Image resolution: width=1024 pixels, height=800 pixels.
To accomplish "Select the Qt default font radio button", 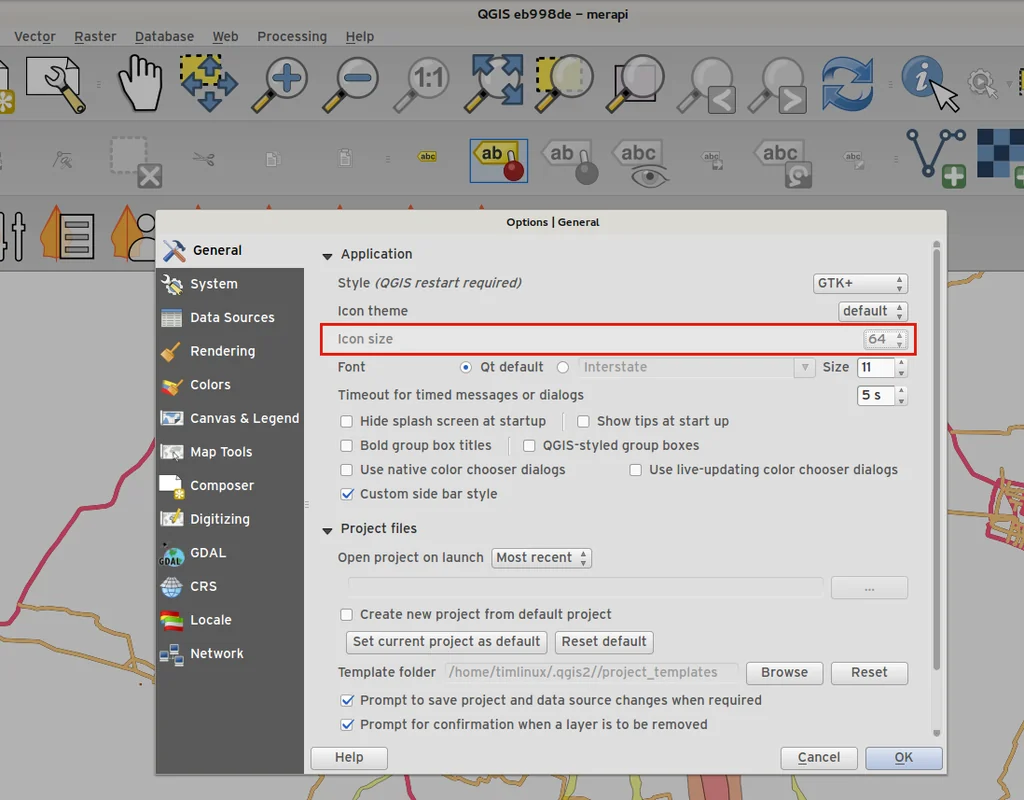I will [466, 367].
